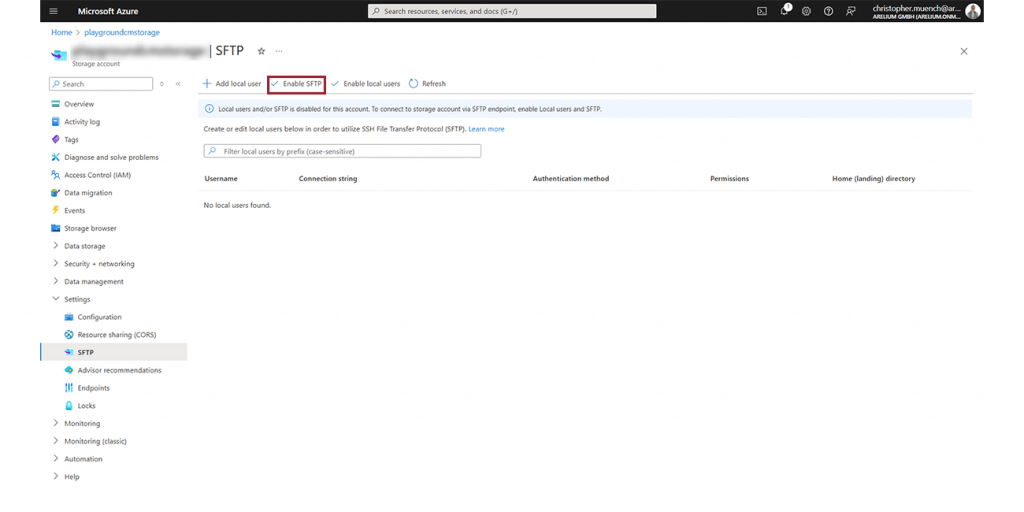The height and width of the screenshot is (512, 1024).
Task: Click the storage account icon by the title
Action: [59, 54]
